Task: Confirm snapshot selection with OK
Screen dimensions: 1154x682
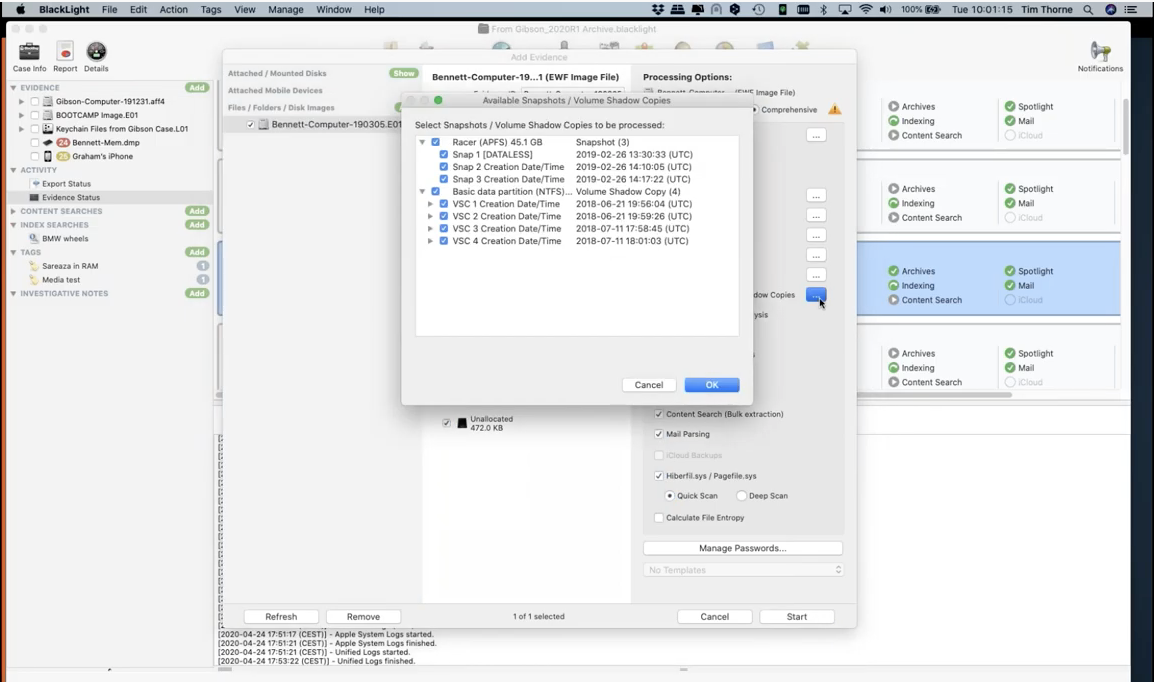Action: [711, 385]
